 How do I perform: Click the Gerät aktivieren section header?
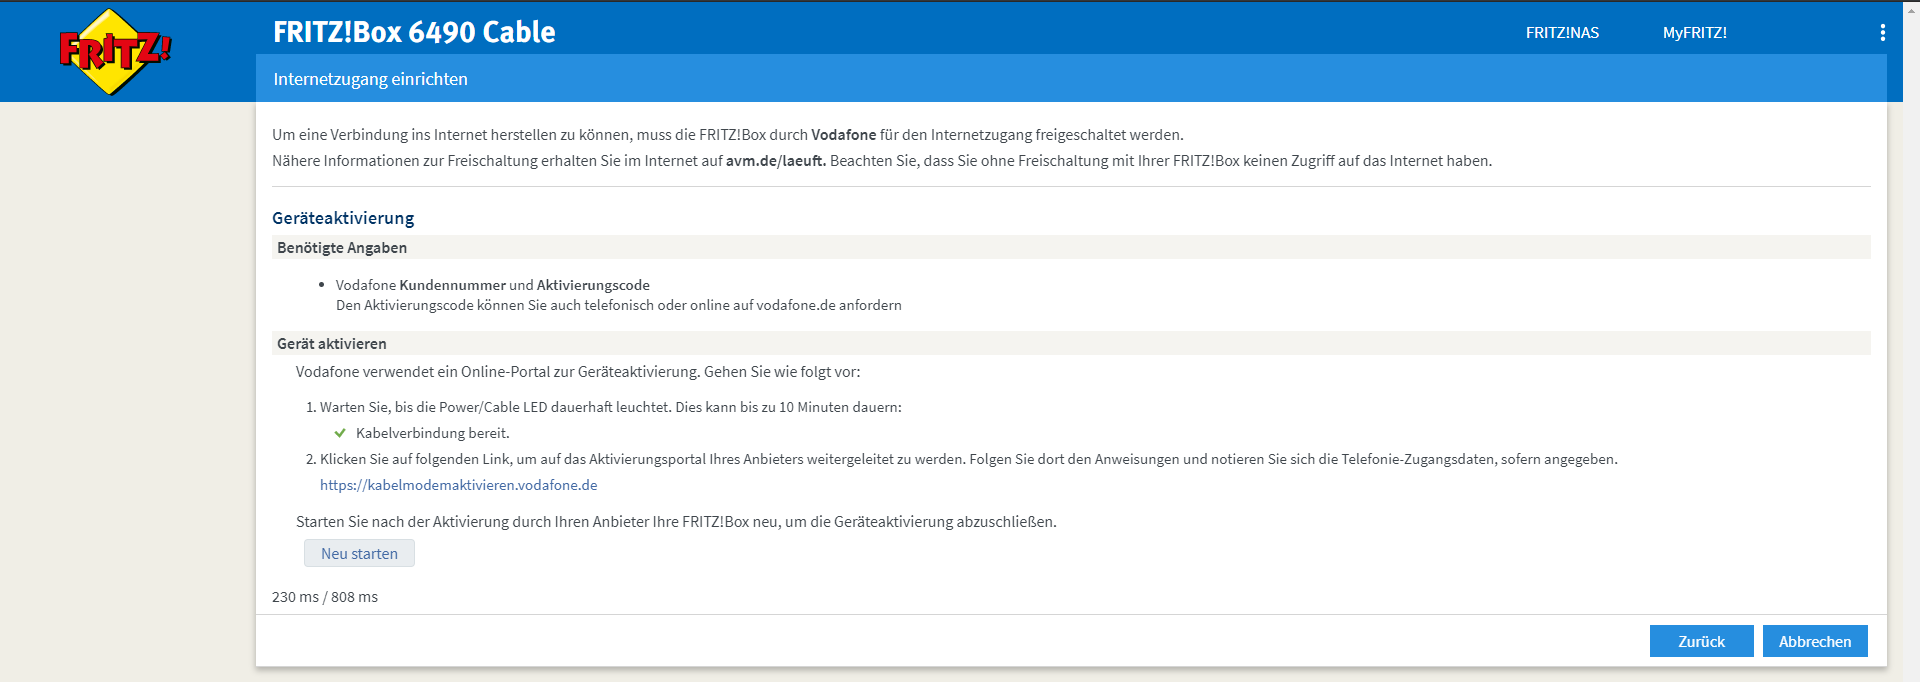click(x=1071, y=343)
